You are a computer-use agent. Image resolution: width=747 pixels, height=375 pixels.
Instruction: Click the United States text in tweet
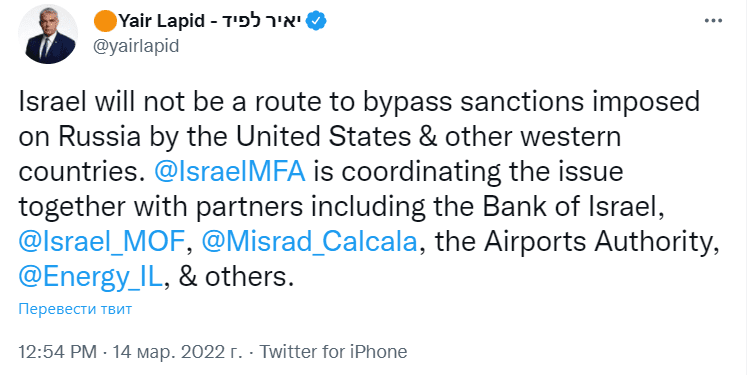[323, 137]
